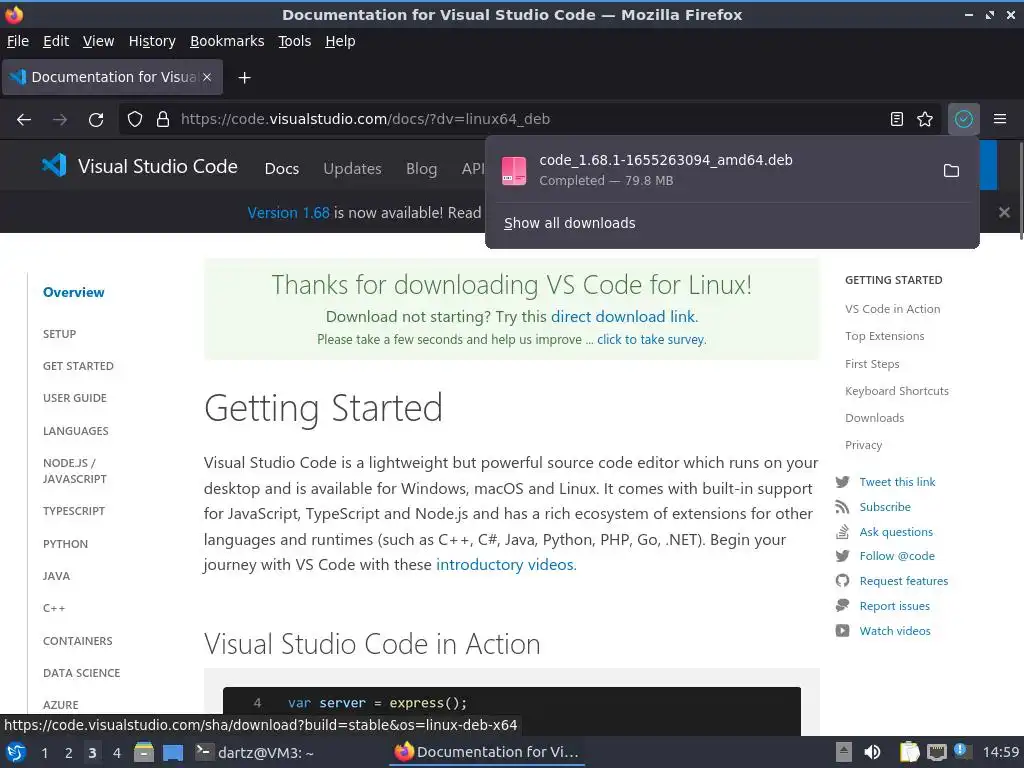Open the Updates navigation link
Viewport: 1024px width, 768px height.
[353, 168]
